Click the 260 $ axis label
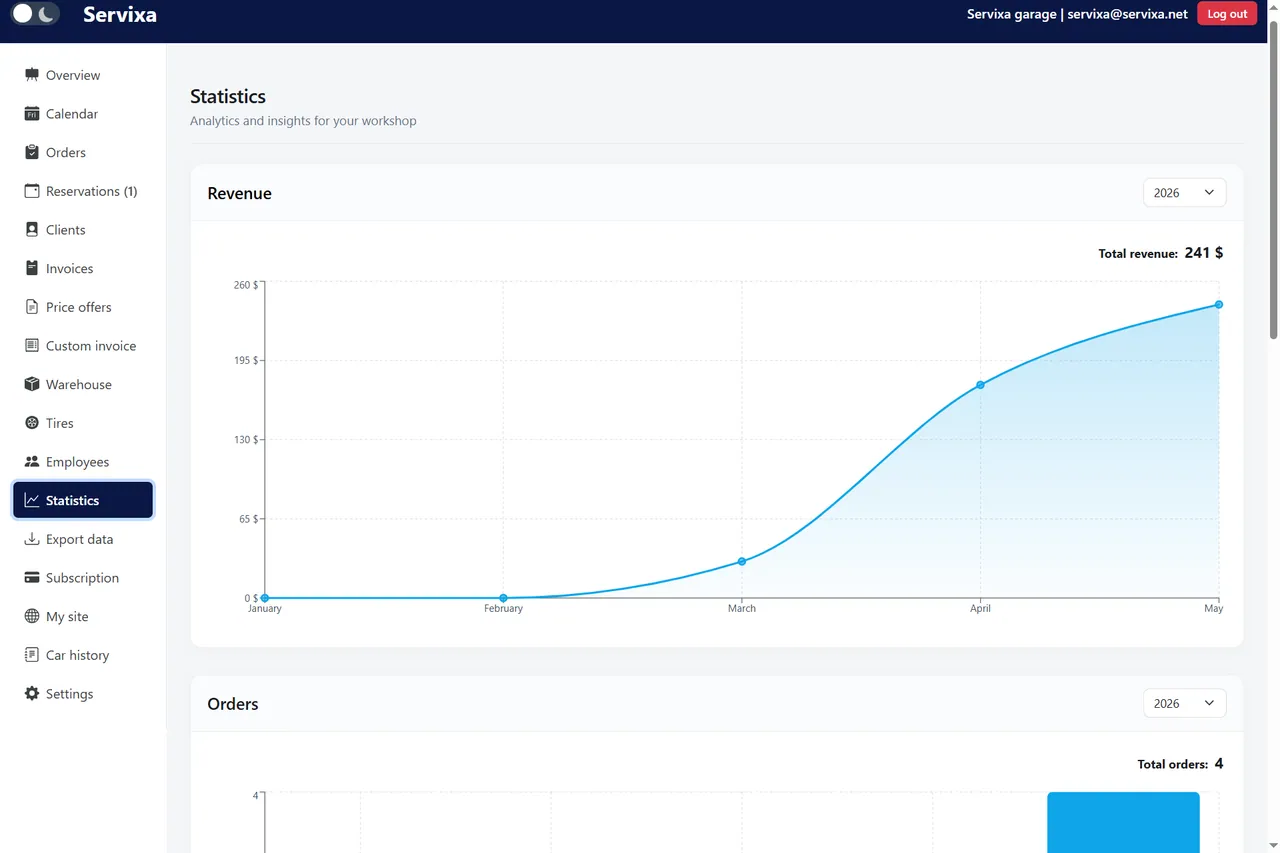This screenshot has height=853, width=1280. click(x=245, y=285)
